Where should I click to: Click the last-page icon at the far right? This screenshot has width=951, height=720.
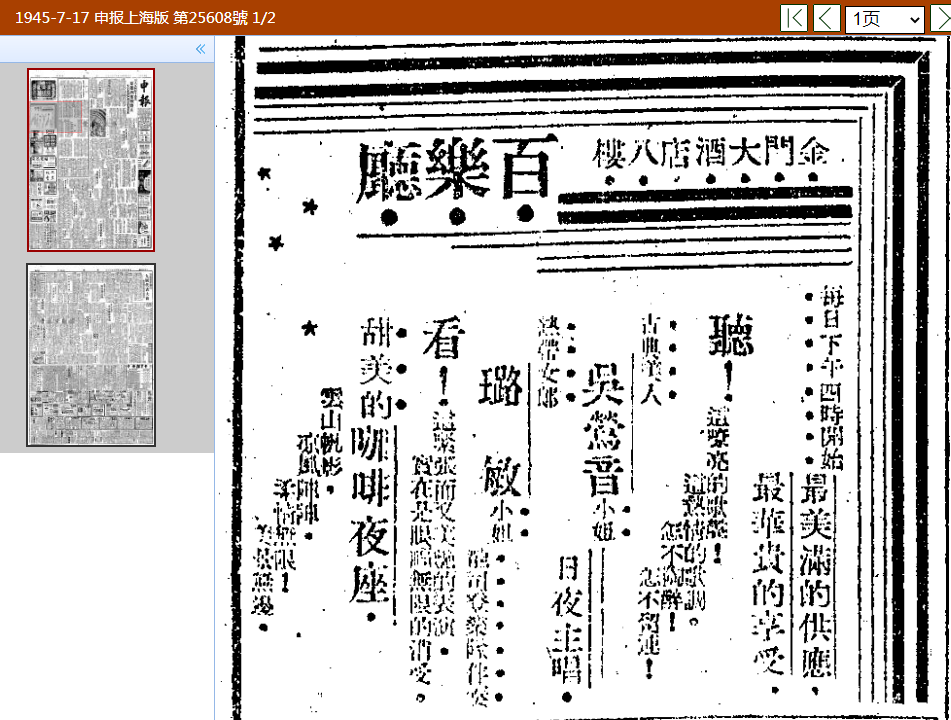tap(948, 18)
